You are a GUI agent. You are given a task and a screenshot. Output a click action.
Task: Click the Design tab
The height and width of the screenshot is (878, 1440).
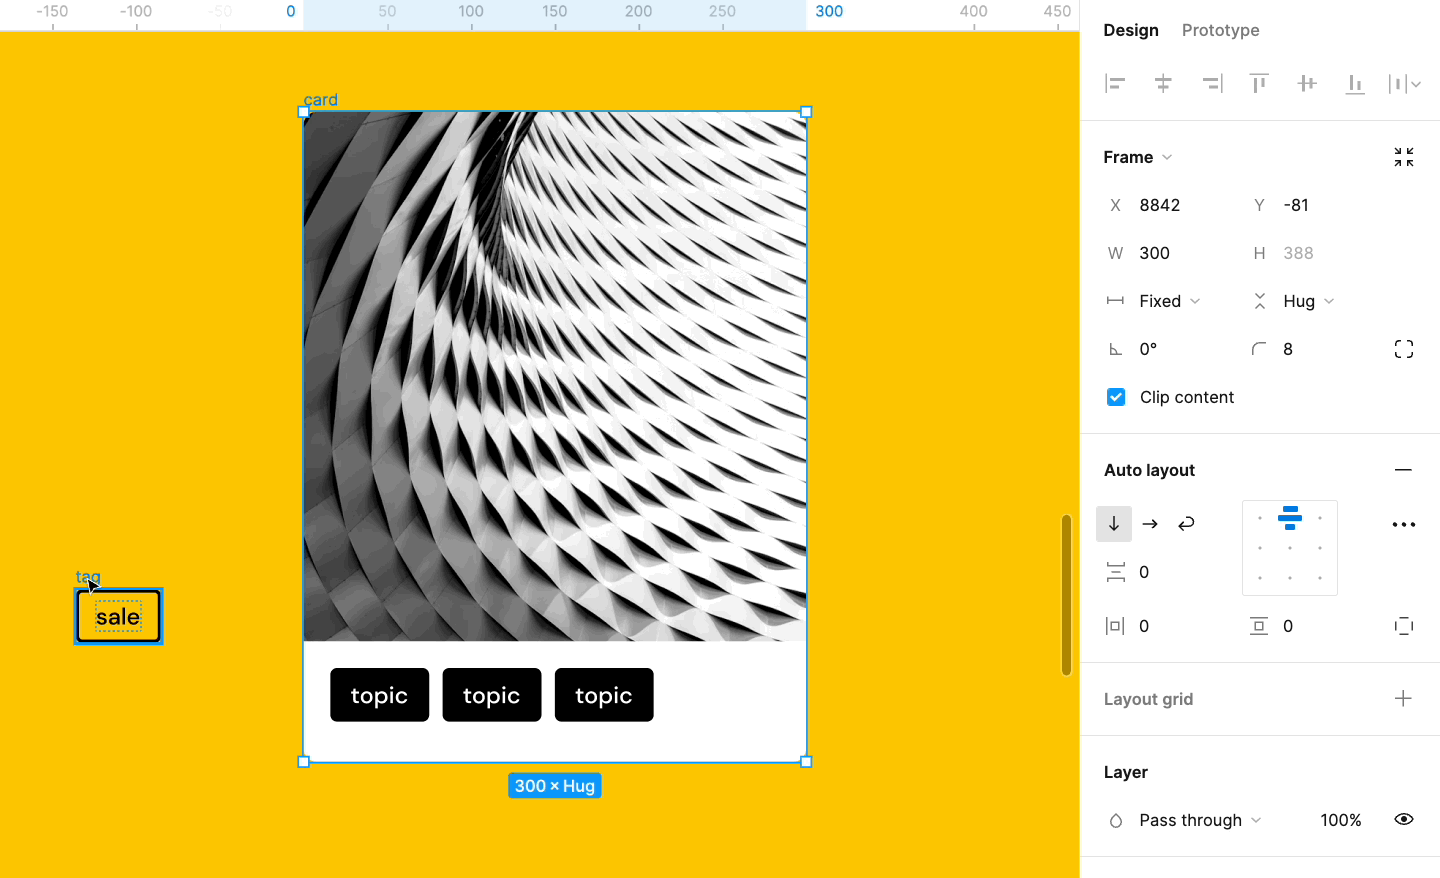point(1130,30)
